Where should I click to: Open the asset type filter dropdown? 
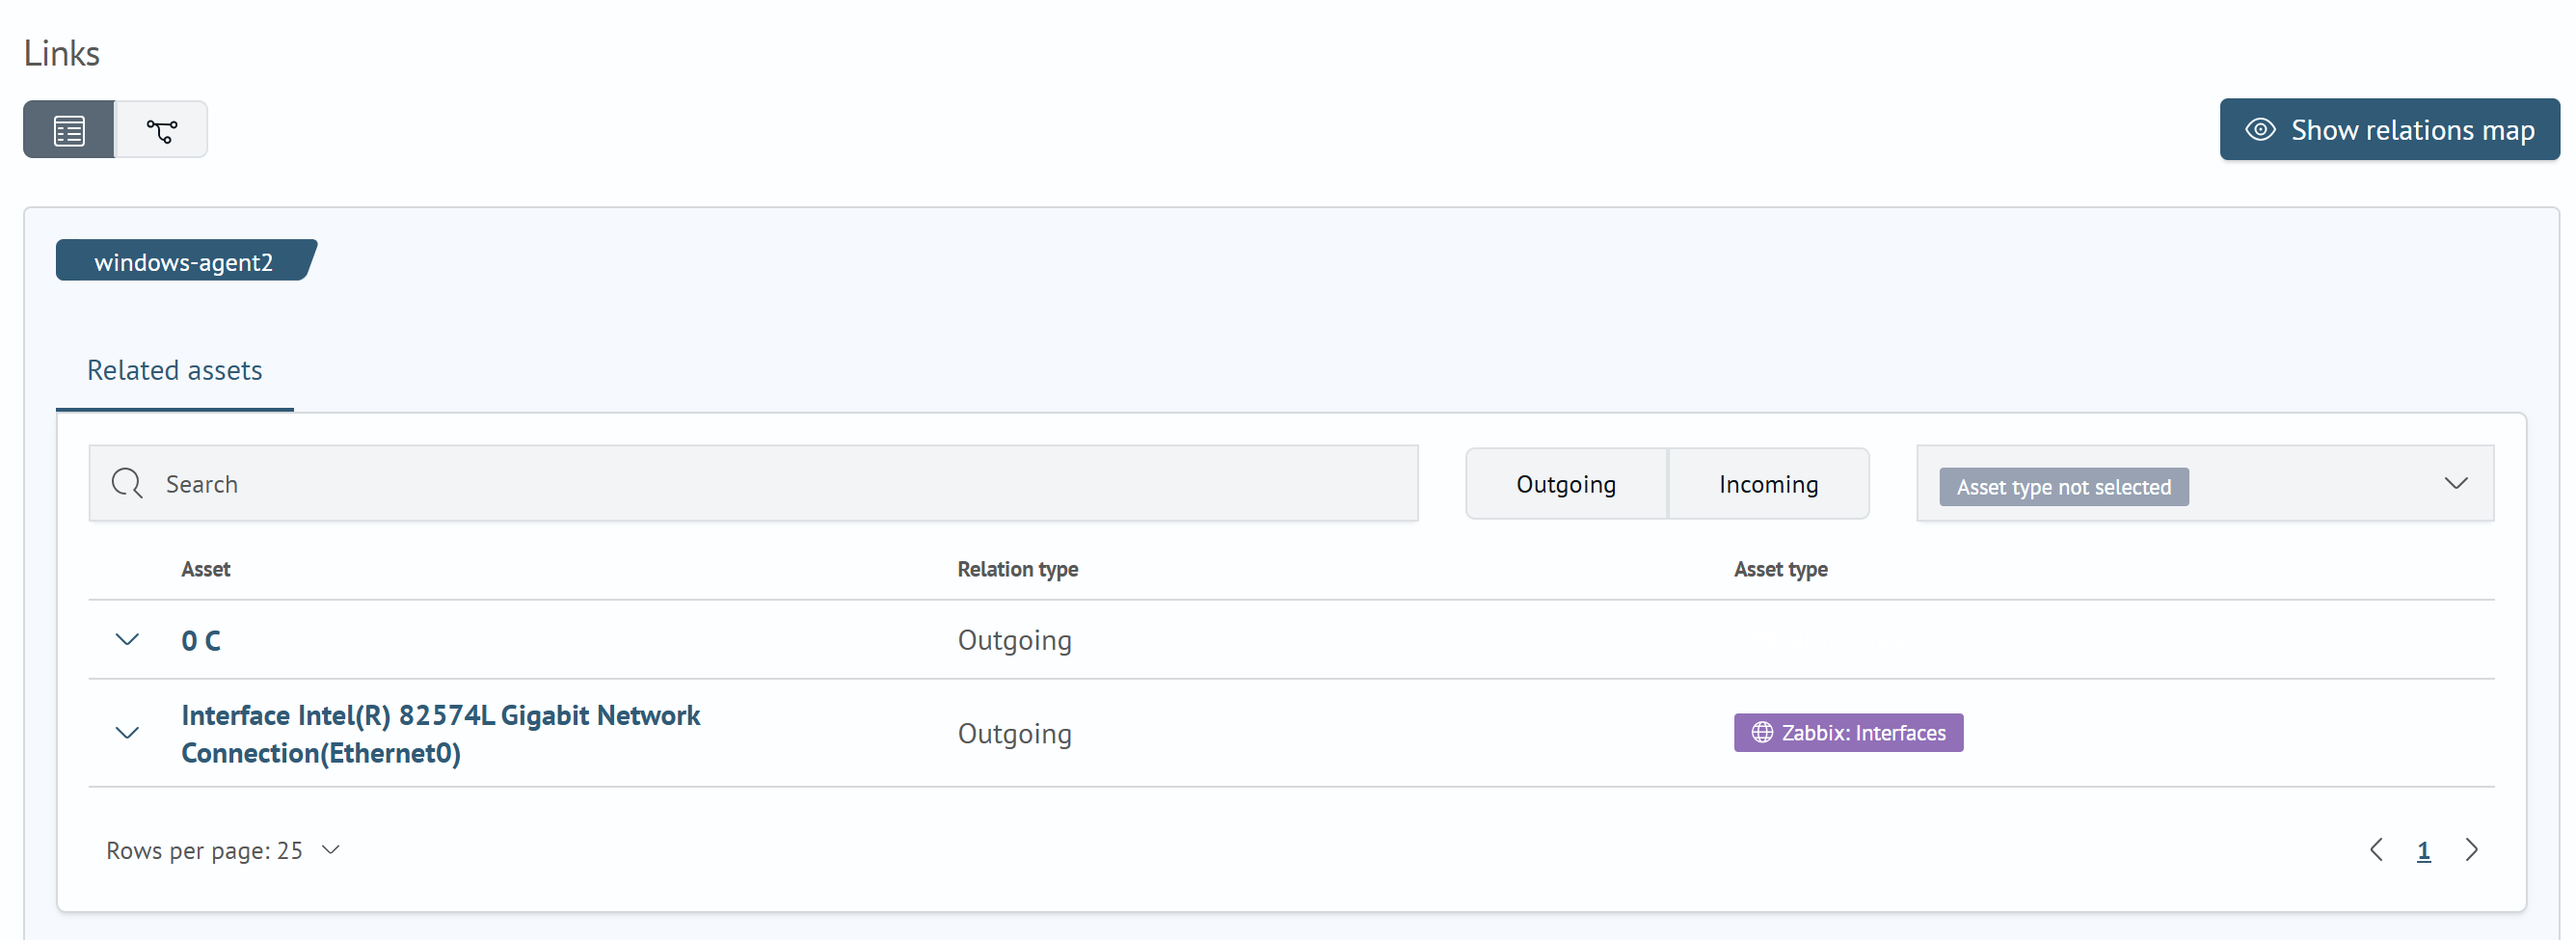click(2455, 484)
